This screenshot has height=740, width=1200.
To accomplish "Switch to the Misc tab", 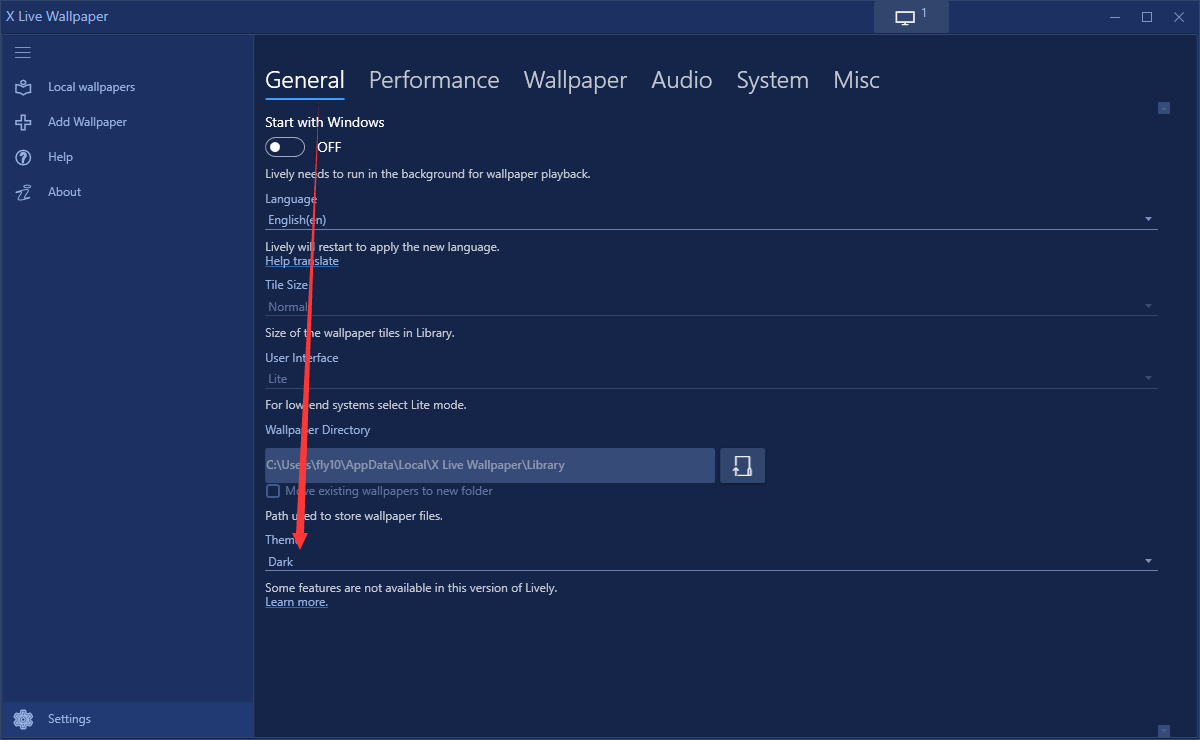I will click(857, 81).
